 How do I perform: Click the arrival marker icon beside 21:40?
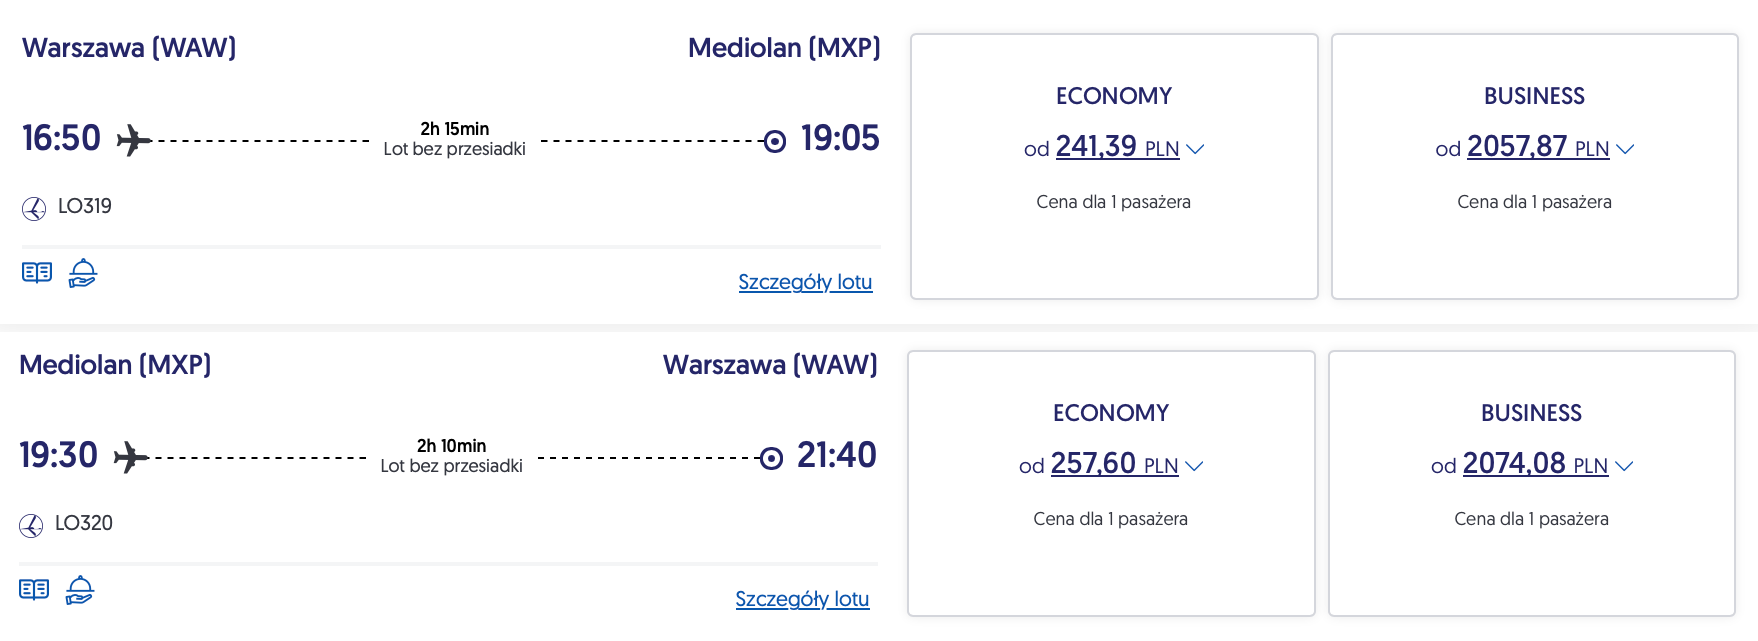click(x=771, y=458)
